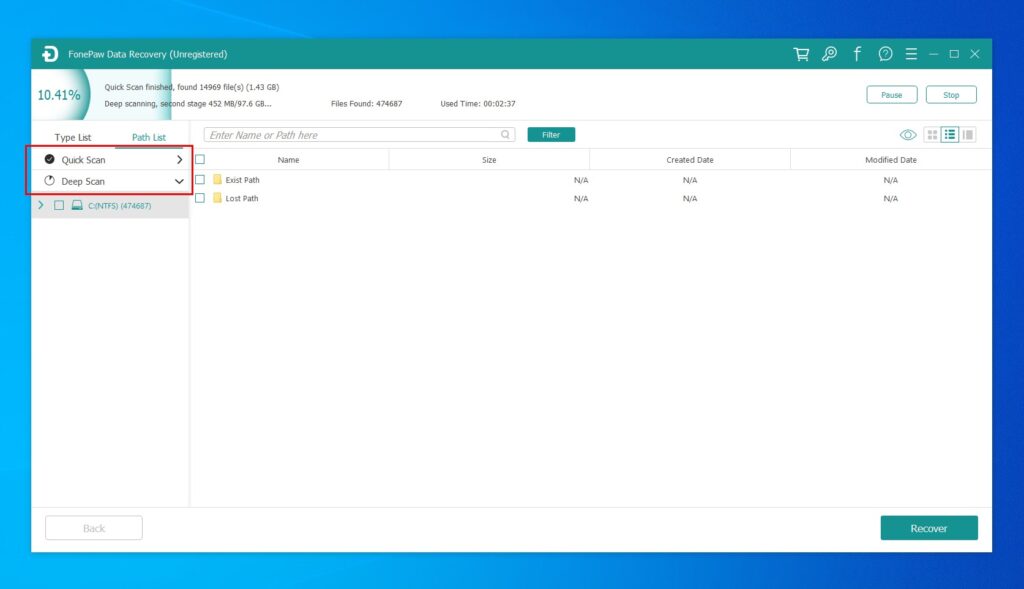The image size is (1024, 589).
Task: Switch to thumbnail view mode
Action: tap(932, 134)
